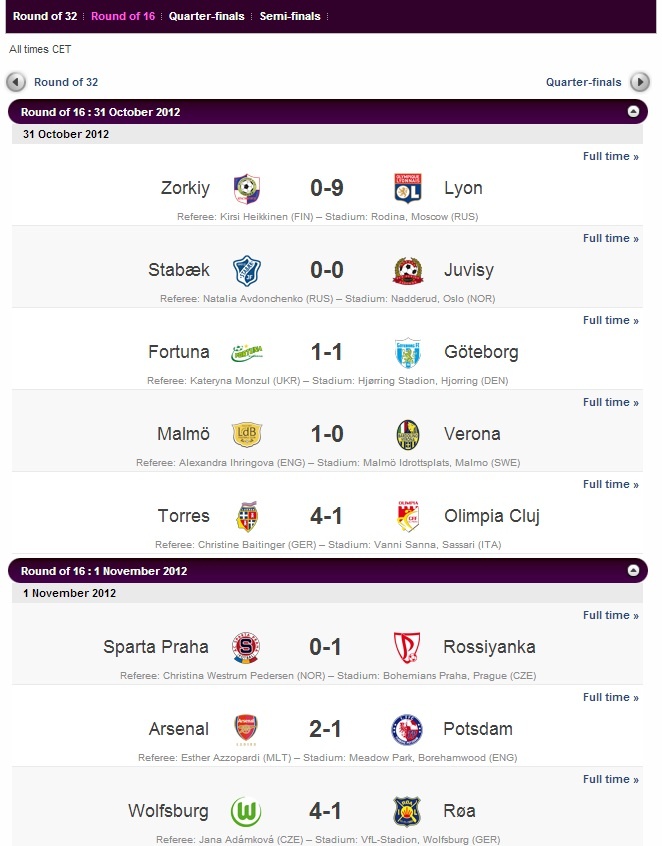Click the Malmö LdB badge
Screen dimensions: 662x846
point(247,434)
